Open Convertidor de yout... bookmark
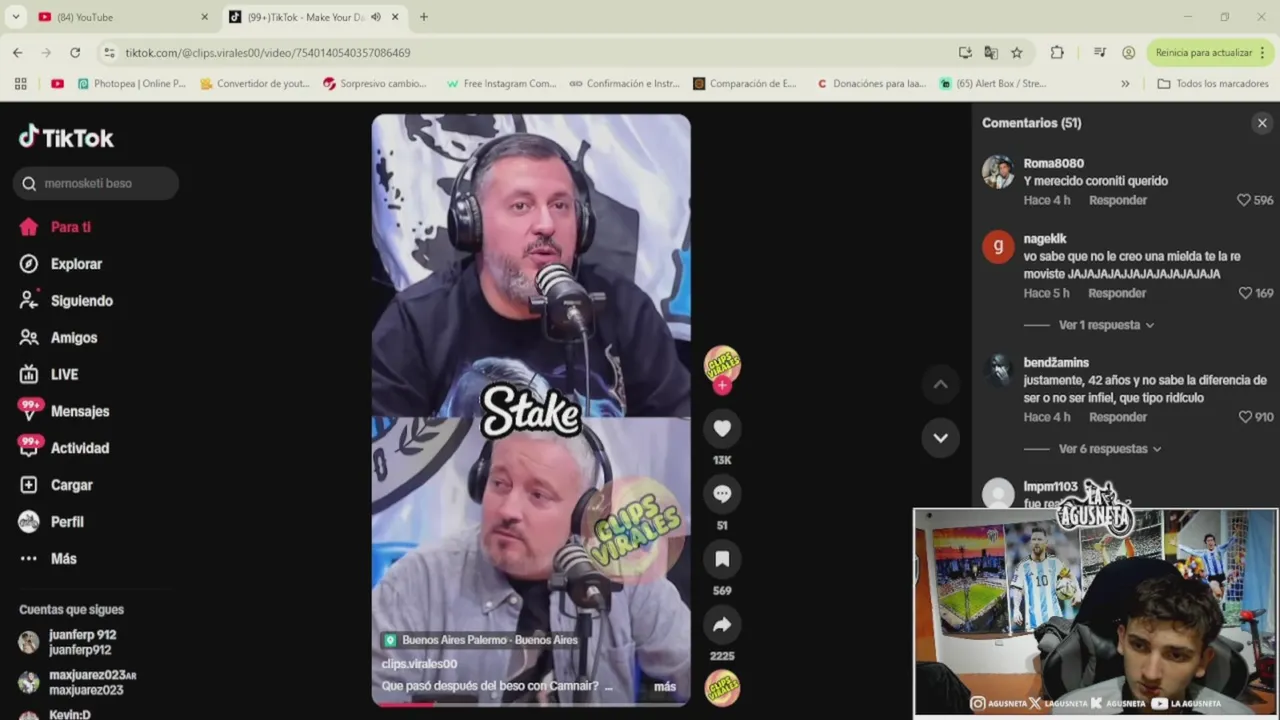Viewport: 1280px width, 720px height. [255, 84]
